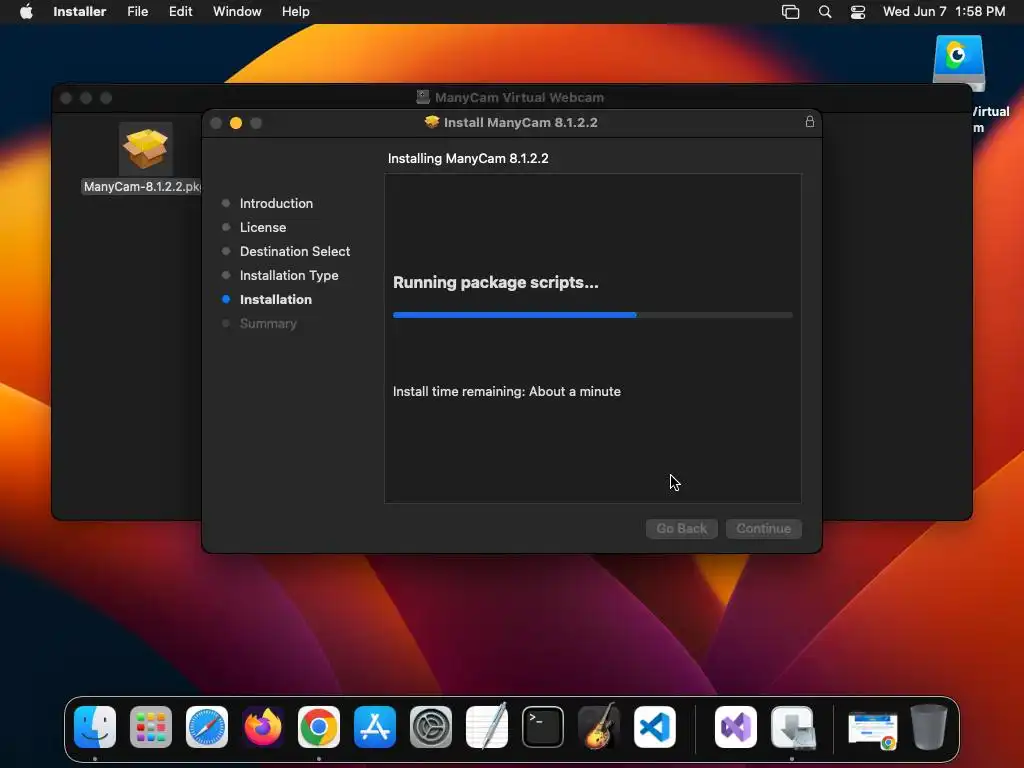Select the License step in sidebar
This screenshot has height=768, width=1024.
(x=263, y=227)
